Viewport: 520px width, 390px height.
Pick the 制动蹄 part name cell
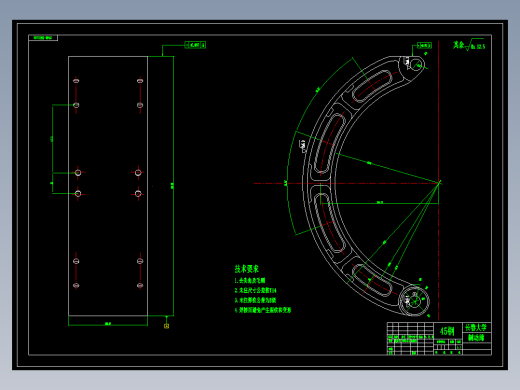476,337
